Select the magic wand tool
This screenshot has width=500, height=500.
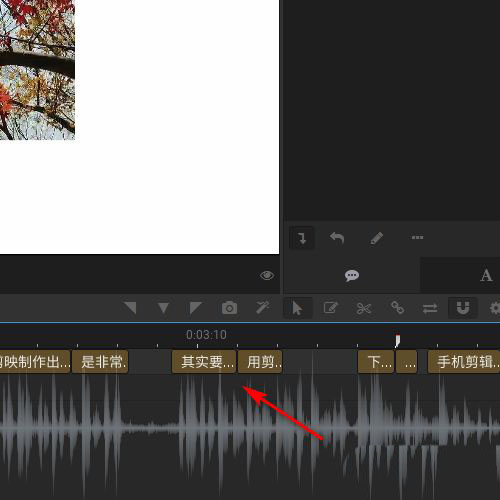pos(263,308)
